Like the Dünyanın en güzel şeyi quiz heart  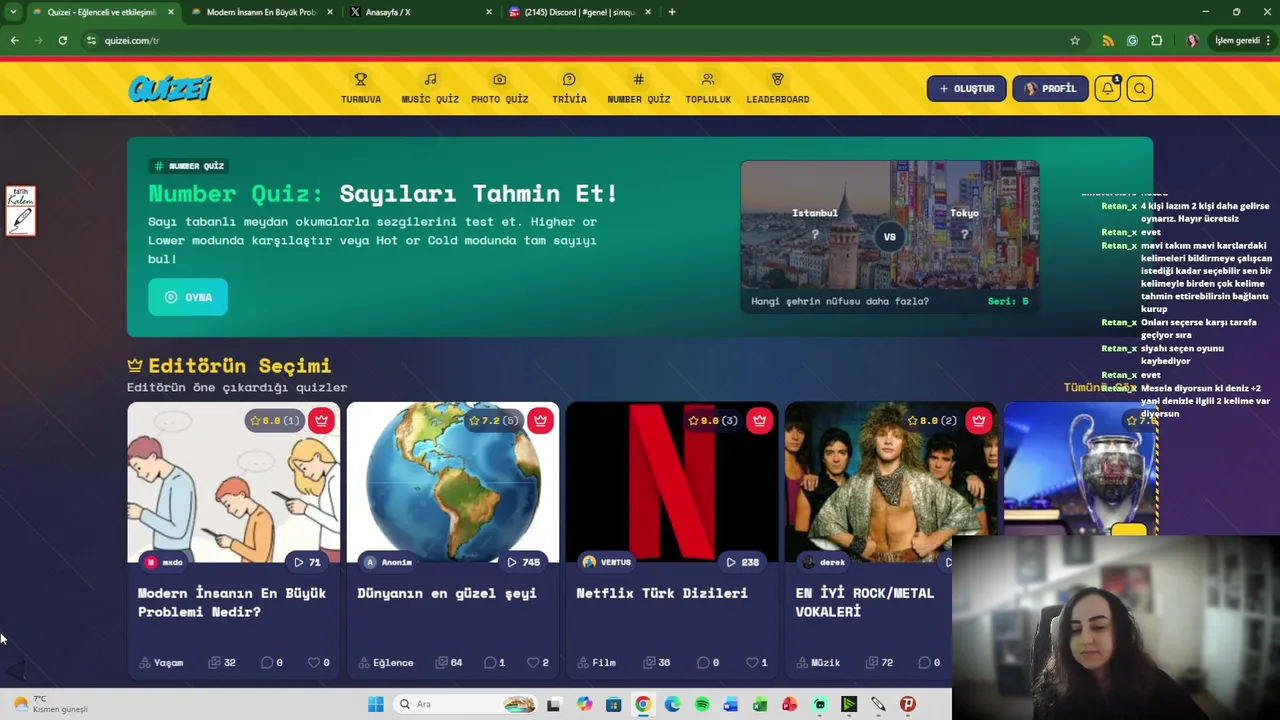pos(533,662)
